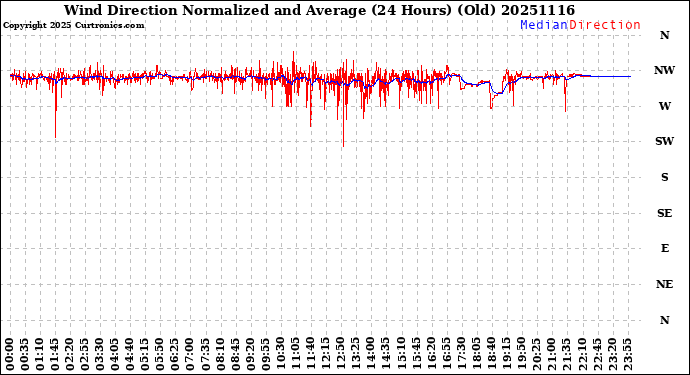
Task: Click the 10:30 time label
Action: 281,354
